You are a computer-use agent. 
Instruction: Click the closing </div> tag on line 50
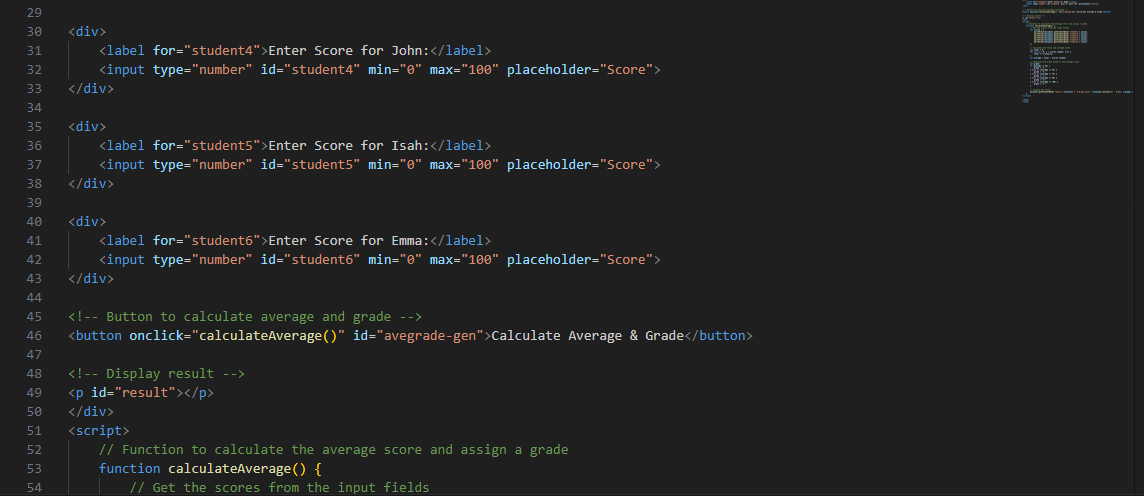tap(91, 411)
